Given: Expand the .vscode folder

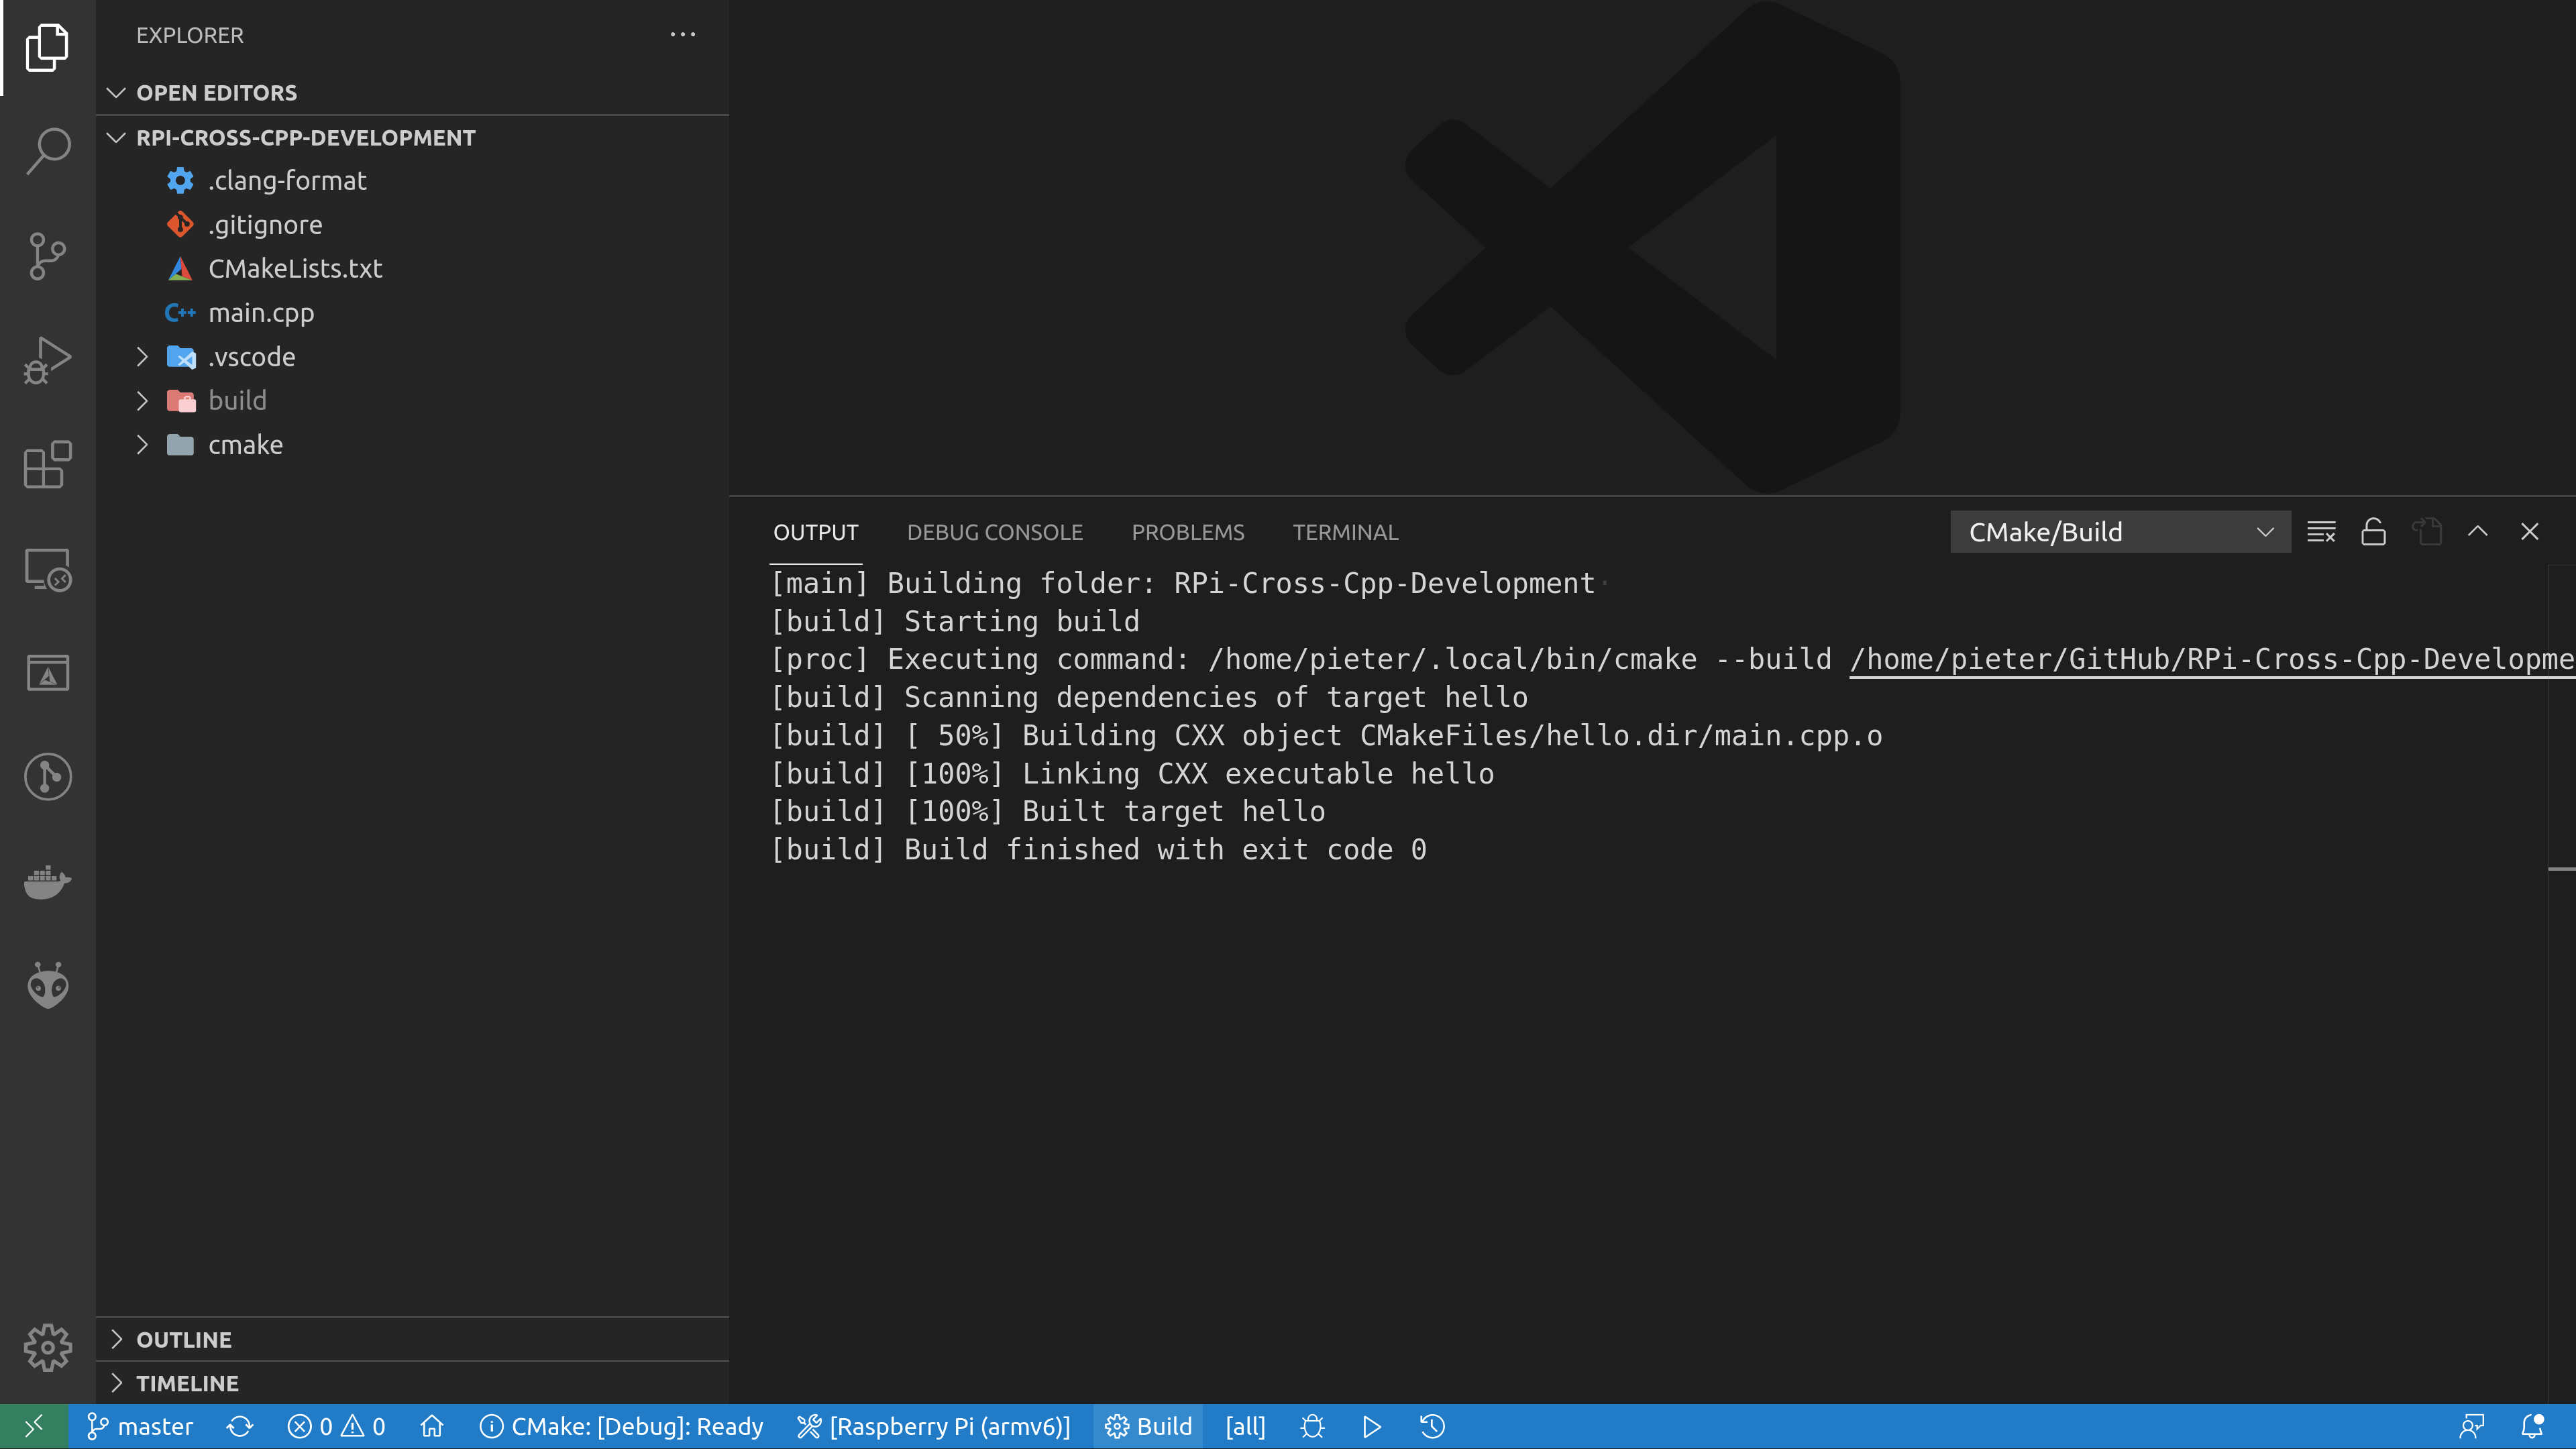Looking at the screenshot, I should tap(412, 357).
